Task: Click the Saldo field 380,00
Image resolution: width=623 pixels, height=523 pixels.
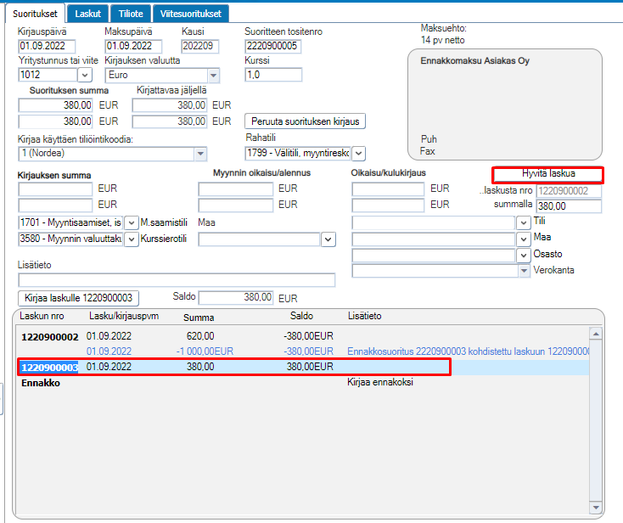Action: (x=236, y=298)
